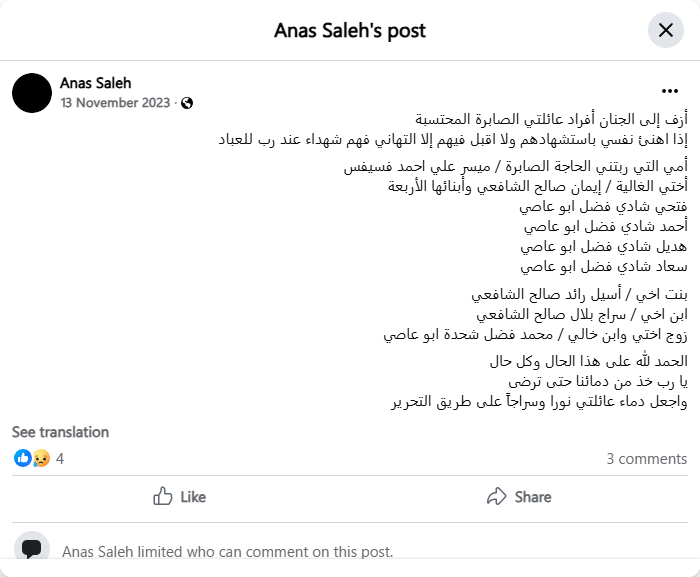Viewport: 700px width, 577px height.
Task: Click the "Anas Saleh's post" dialog title
Action: (350, 30)
